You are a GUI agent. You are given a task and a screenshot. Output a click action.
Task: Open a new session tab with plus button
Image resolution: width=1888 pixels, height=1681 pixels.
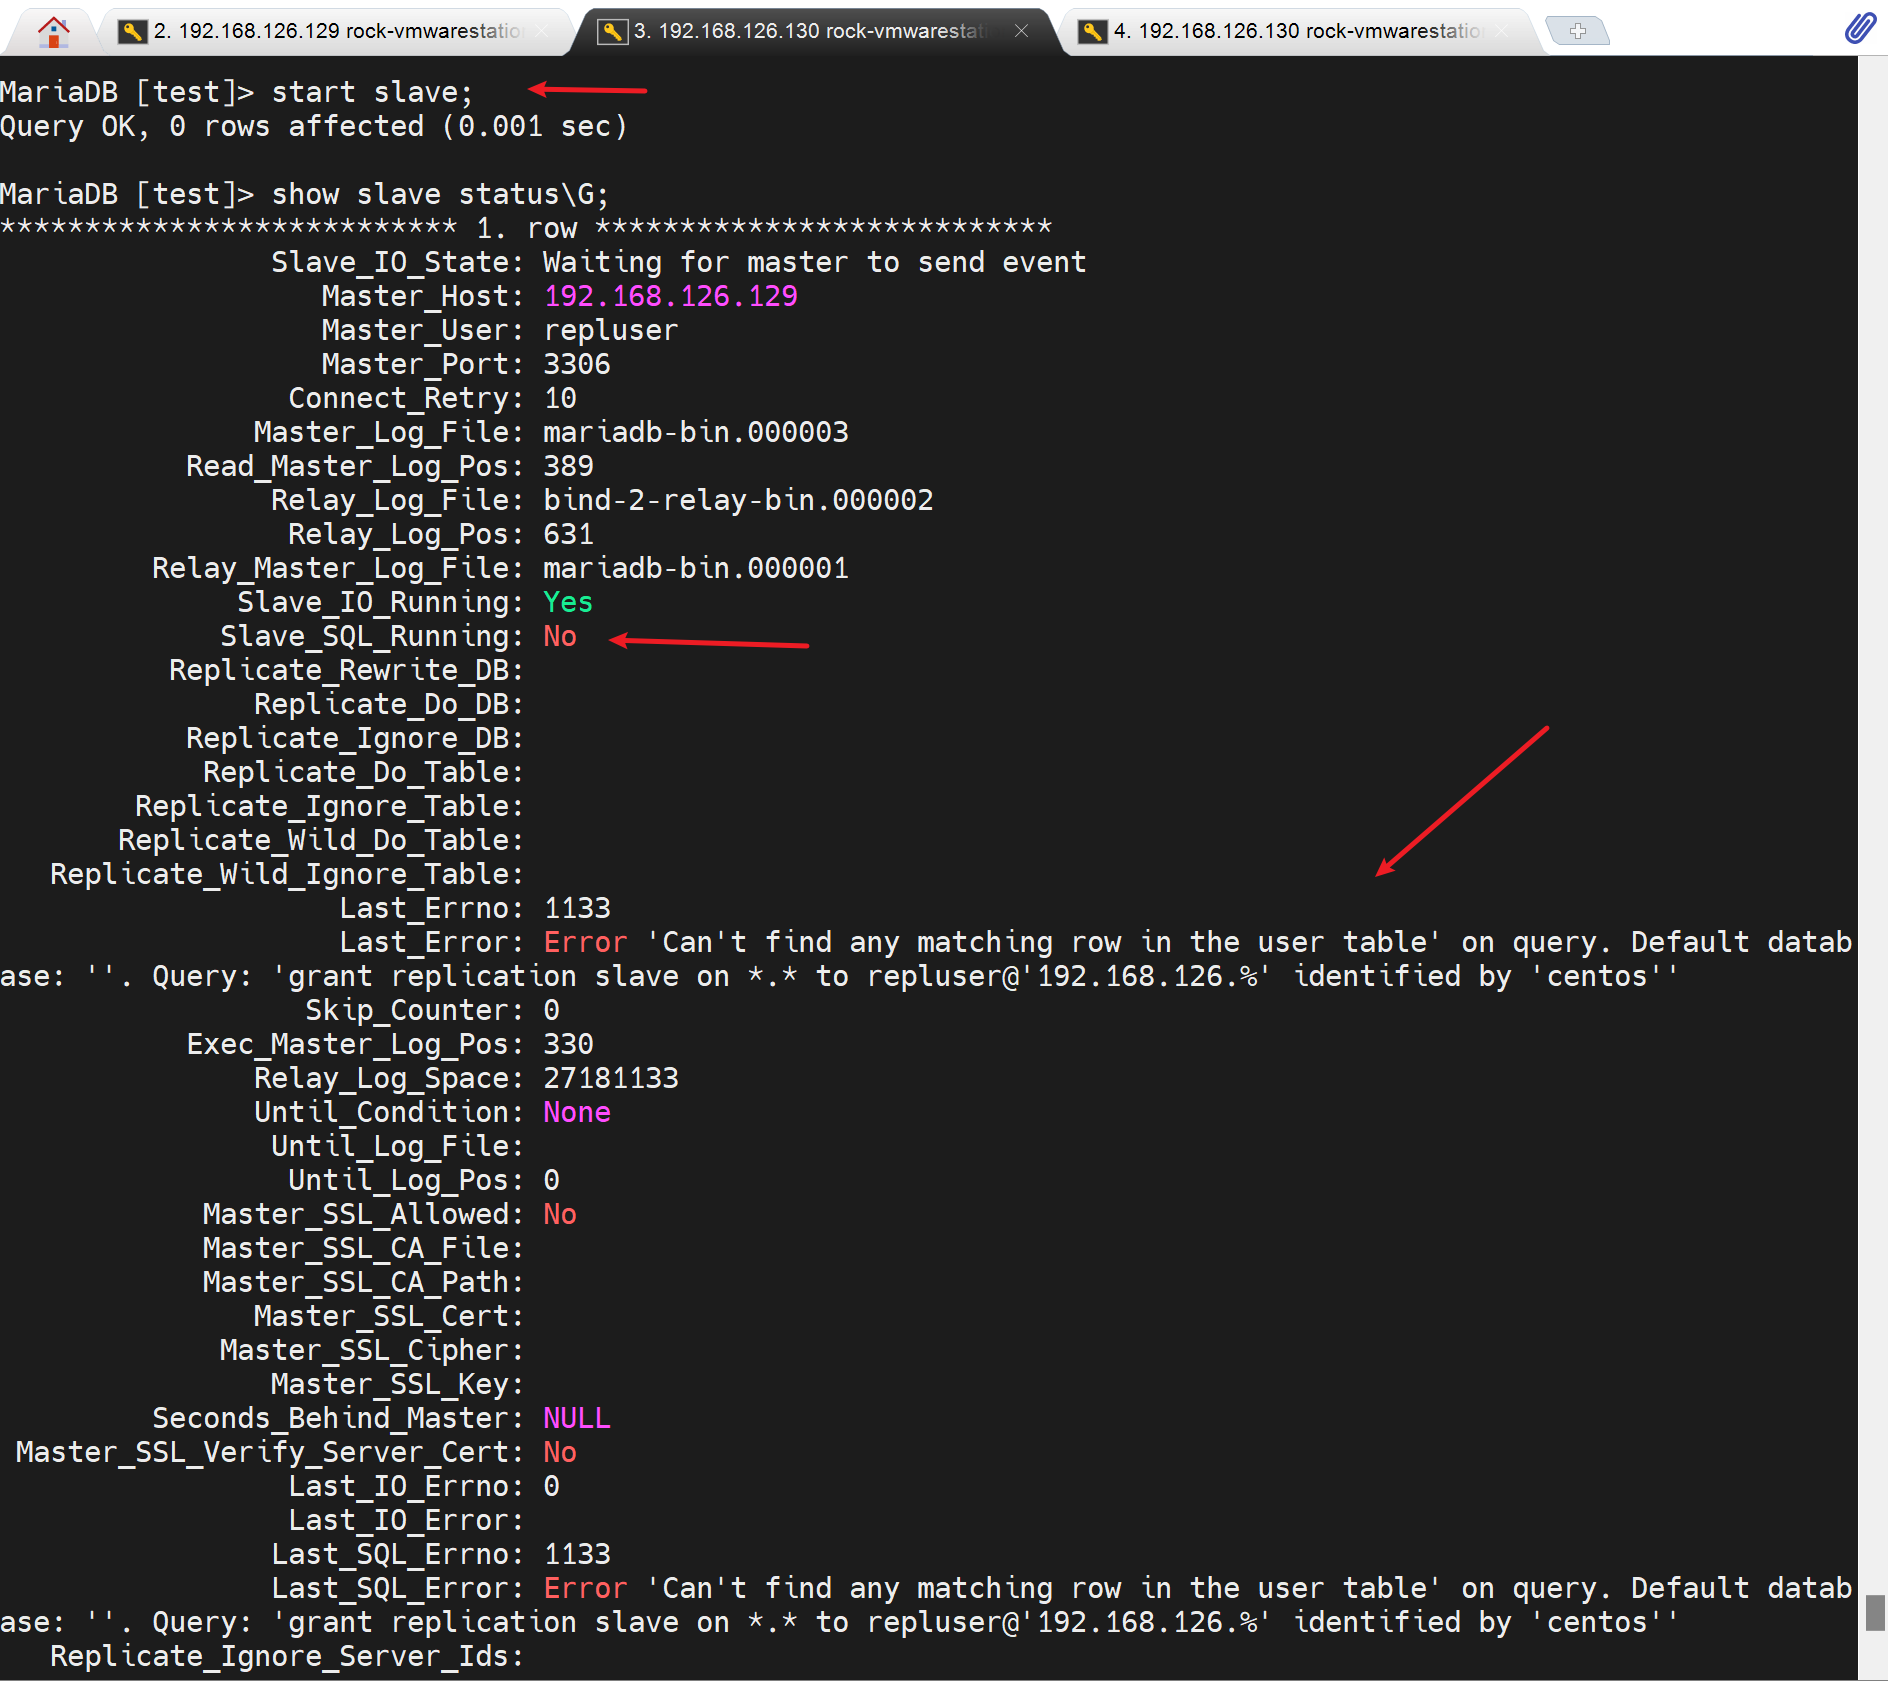[1577, 31]
